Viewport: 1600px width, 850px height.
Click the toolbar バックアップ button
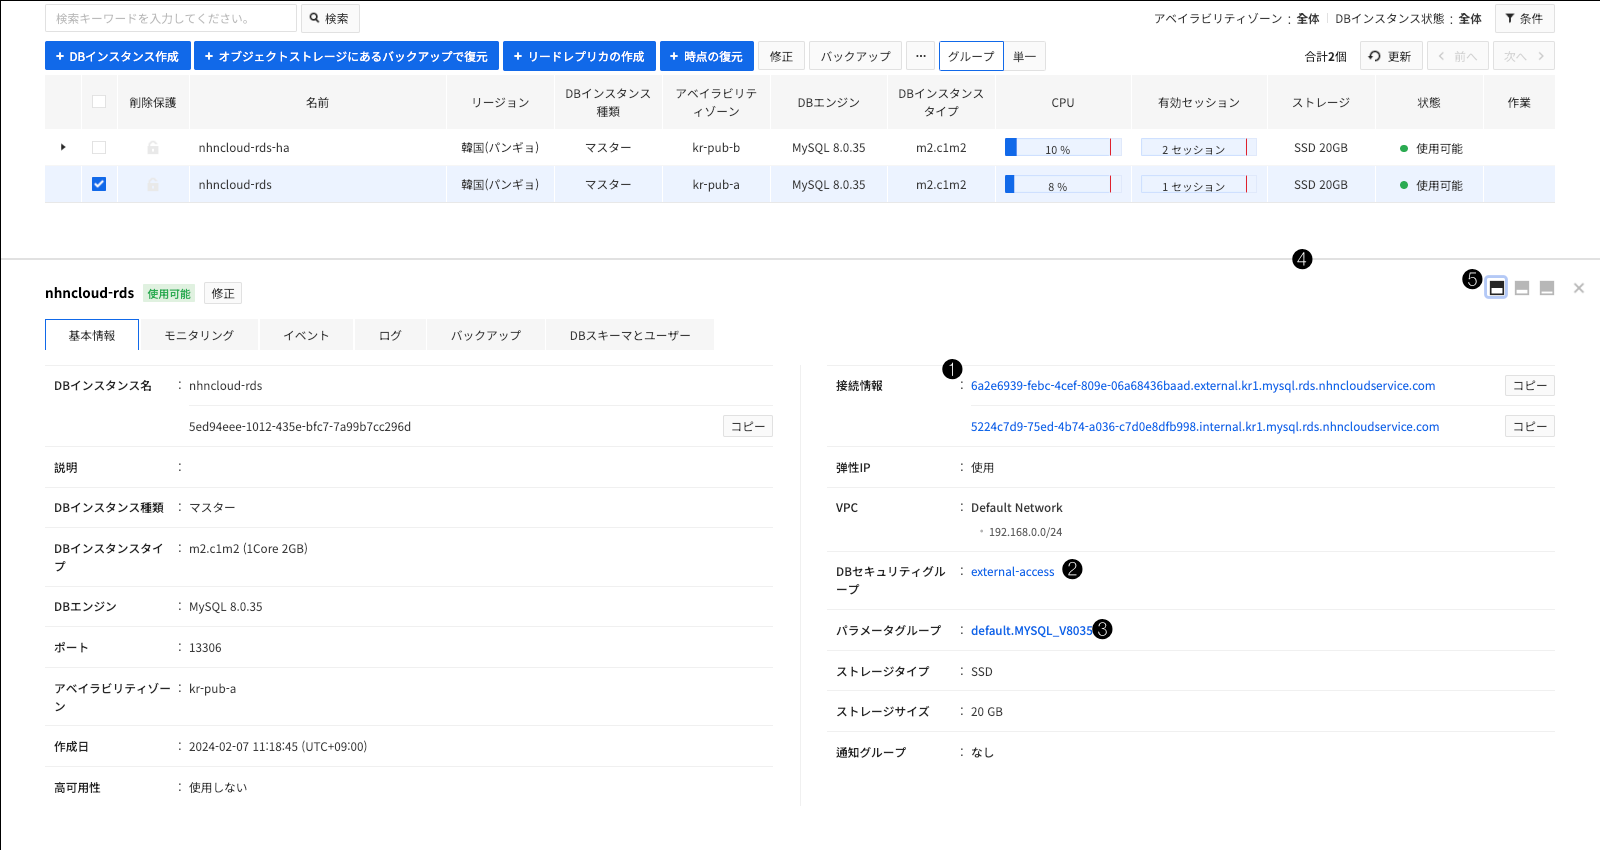[x=855, y=56]
